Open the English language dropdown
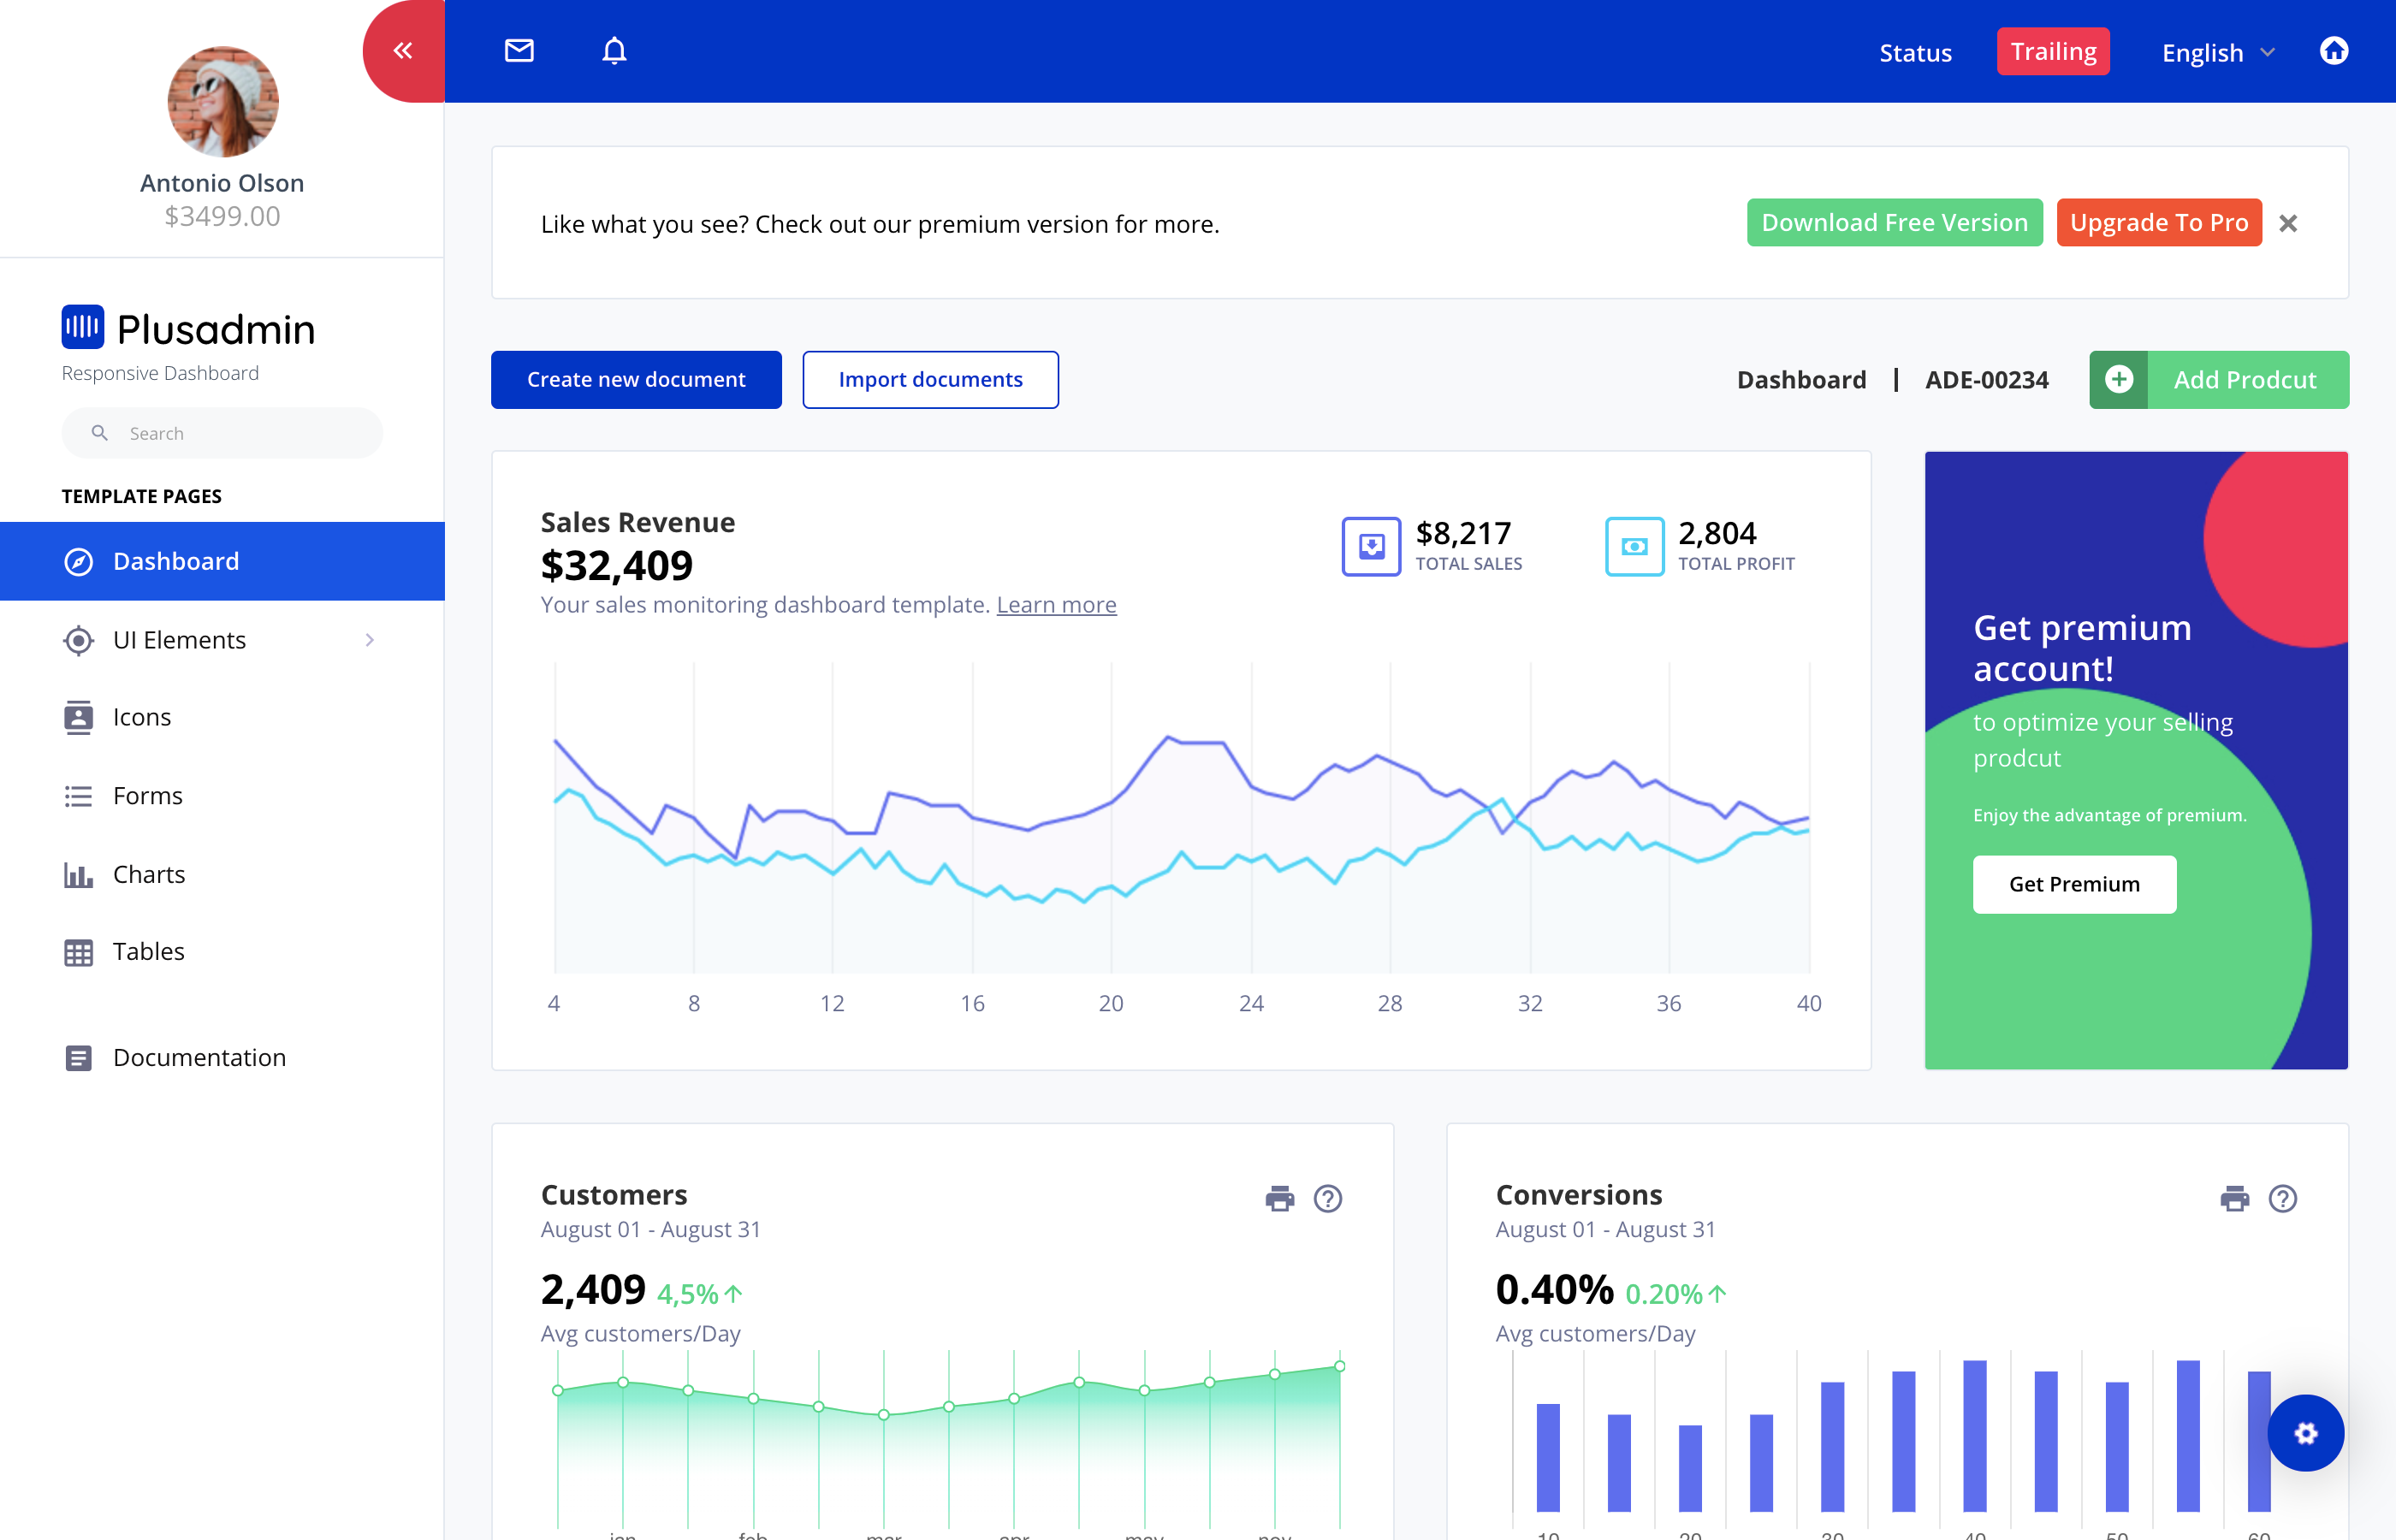 pos(2218,52)
